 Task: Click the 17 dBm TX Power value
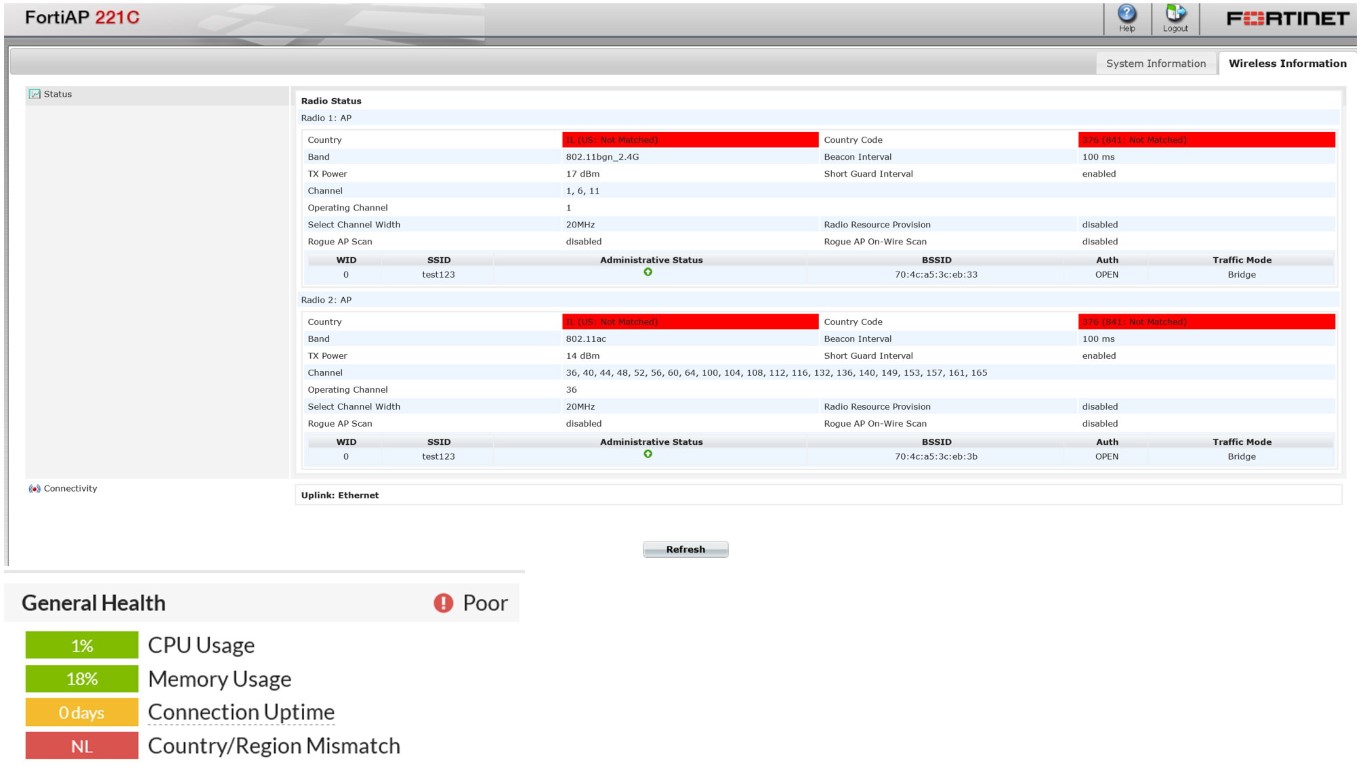583,174
